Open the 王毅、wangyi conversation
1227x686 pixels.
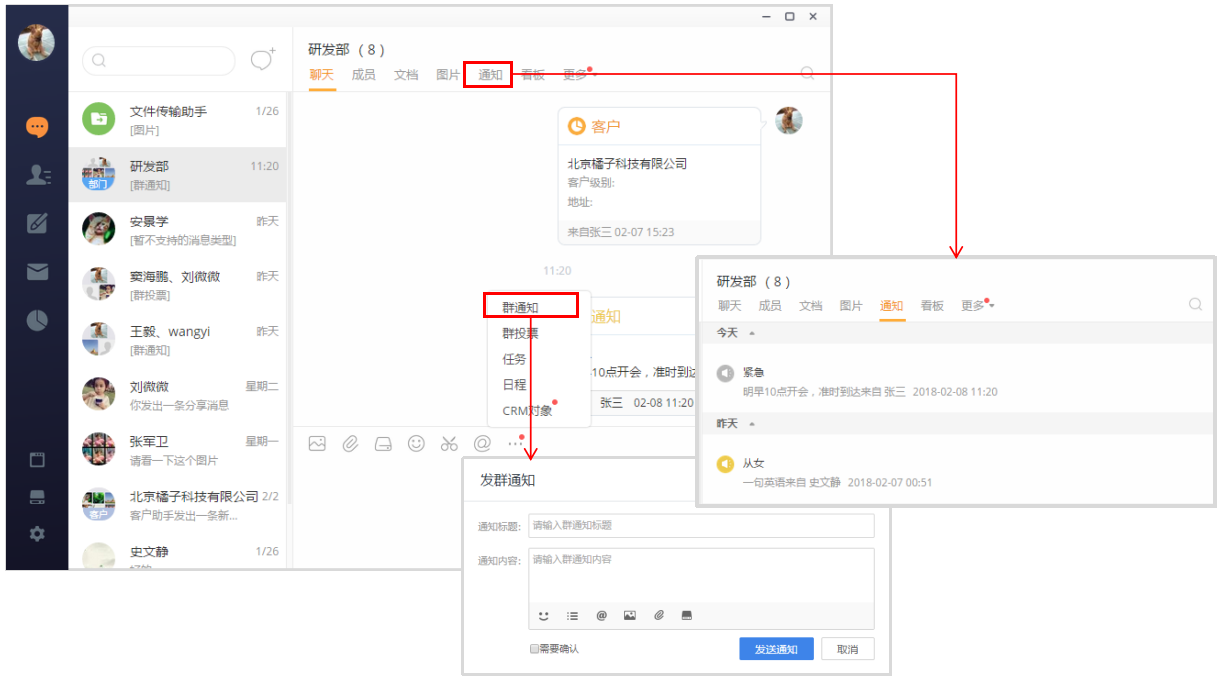pos(178,340)
